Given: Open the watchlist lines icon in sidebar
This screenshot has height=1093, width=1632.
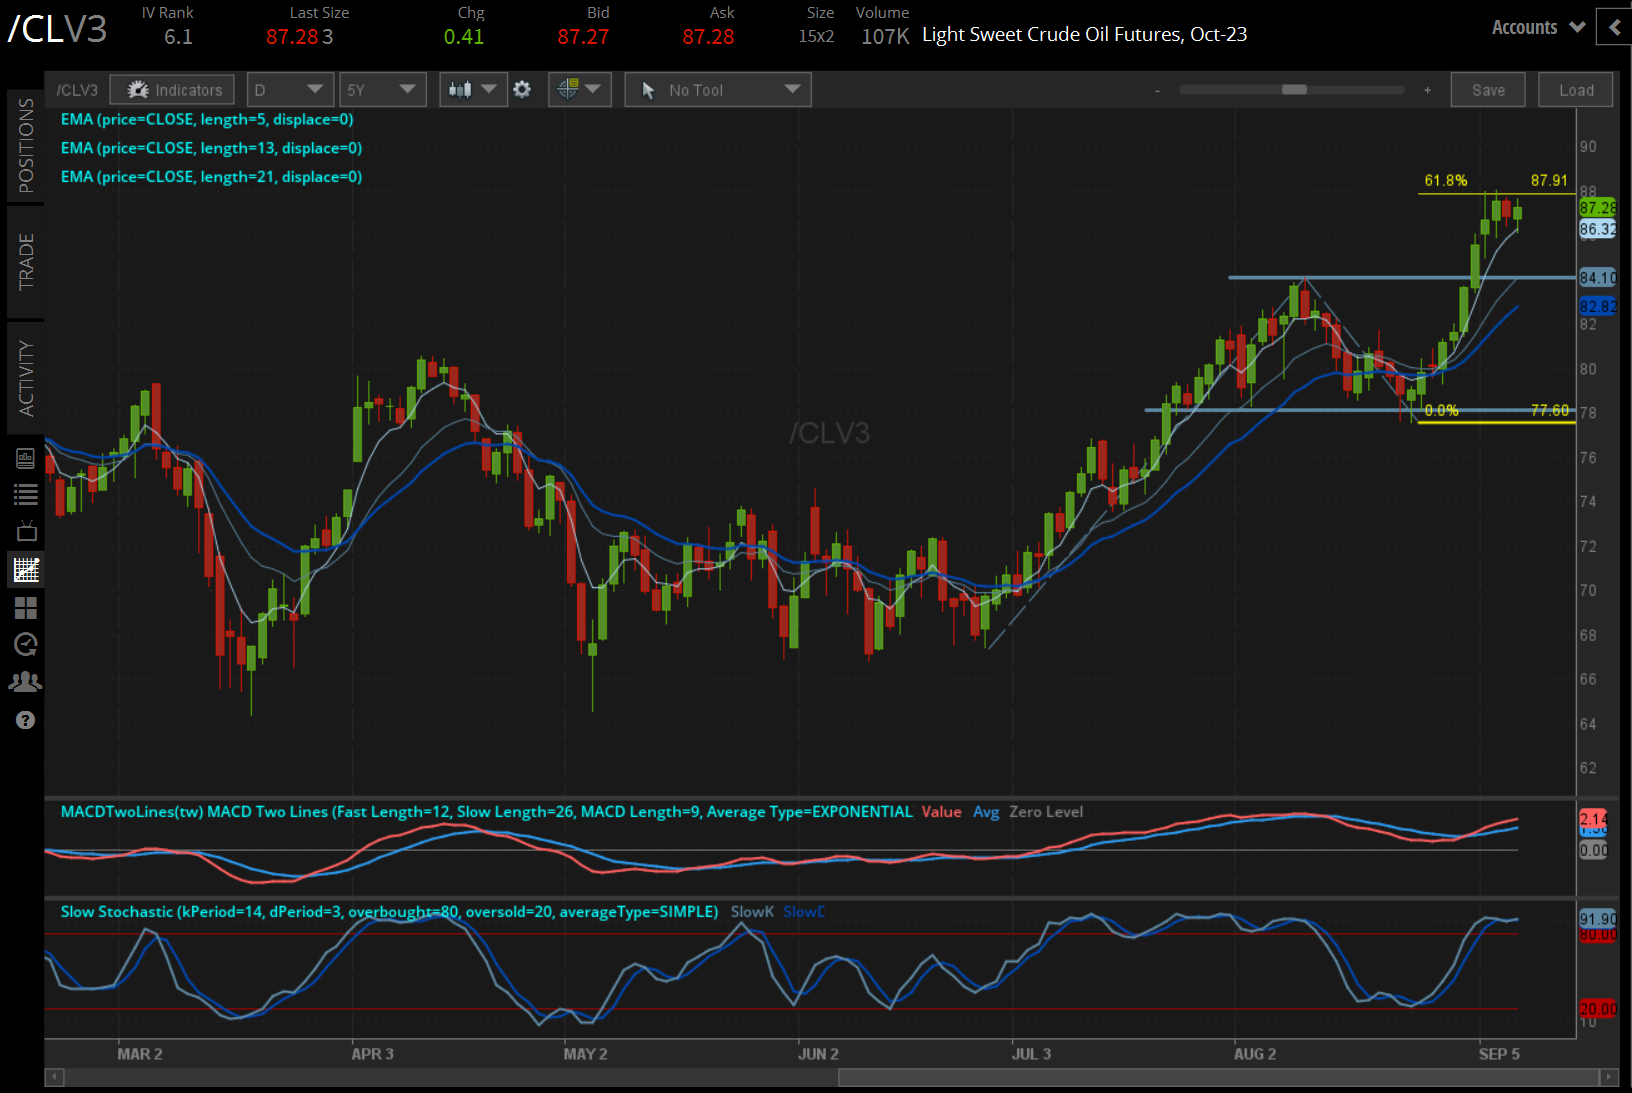Looking at the screenshot, I should click(x=25, y=494).
